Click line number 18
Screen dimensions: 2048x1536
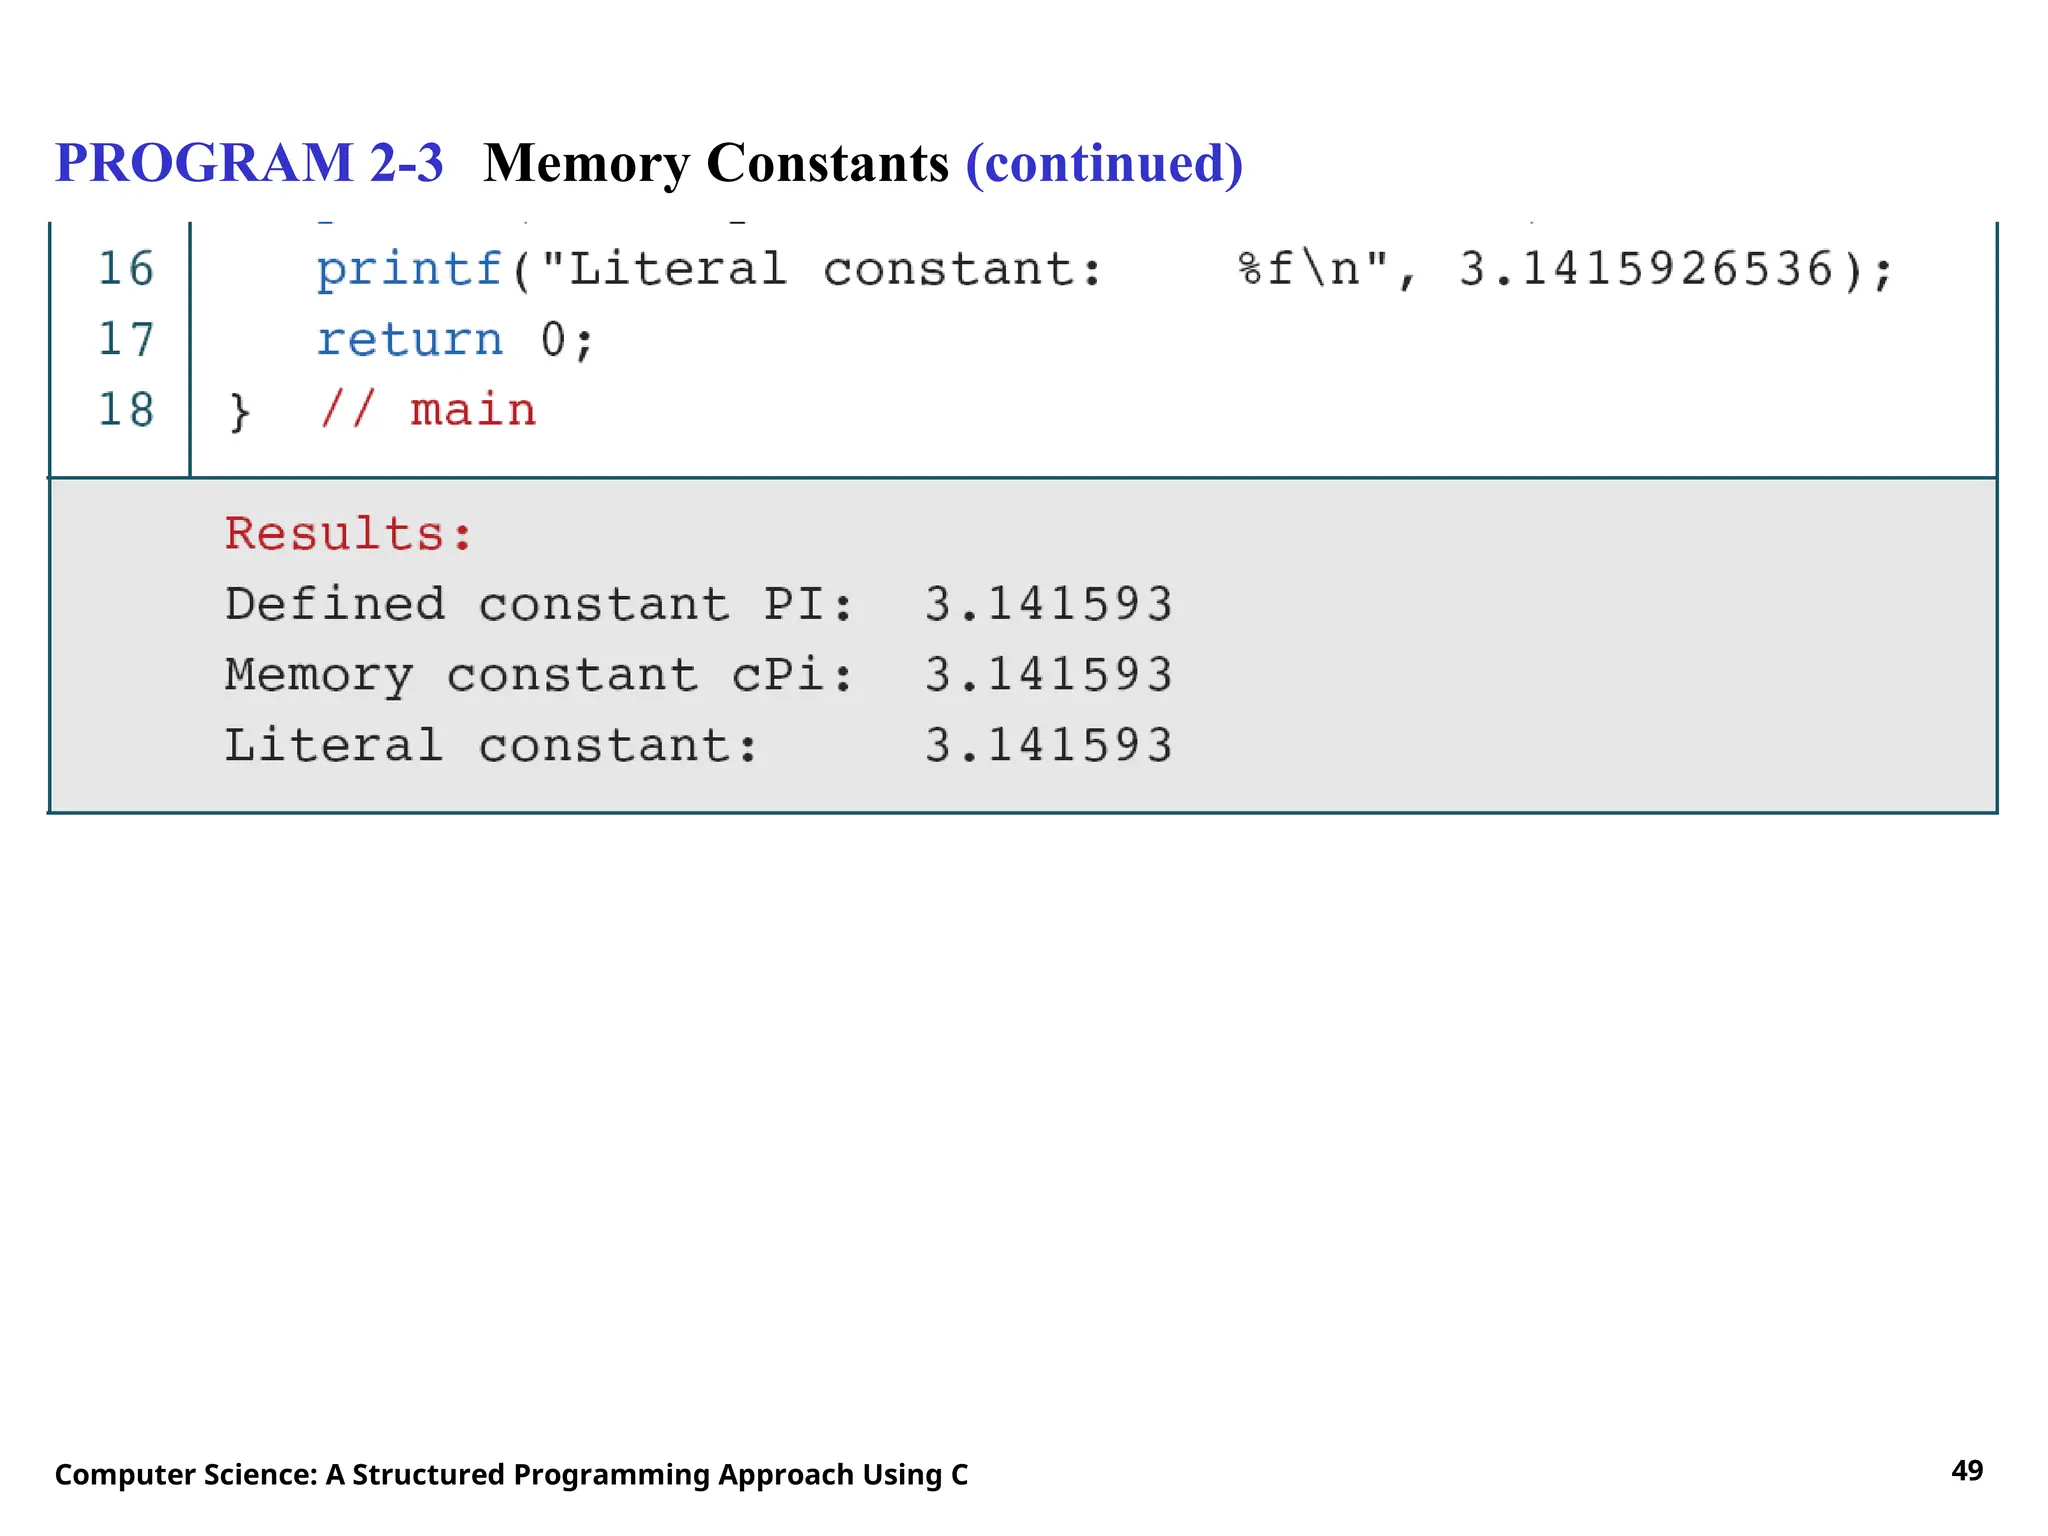pyautogui.click(x=126, y=410)
